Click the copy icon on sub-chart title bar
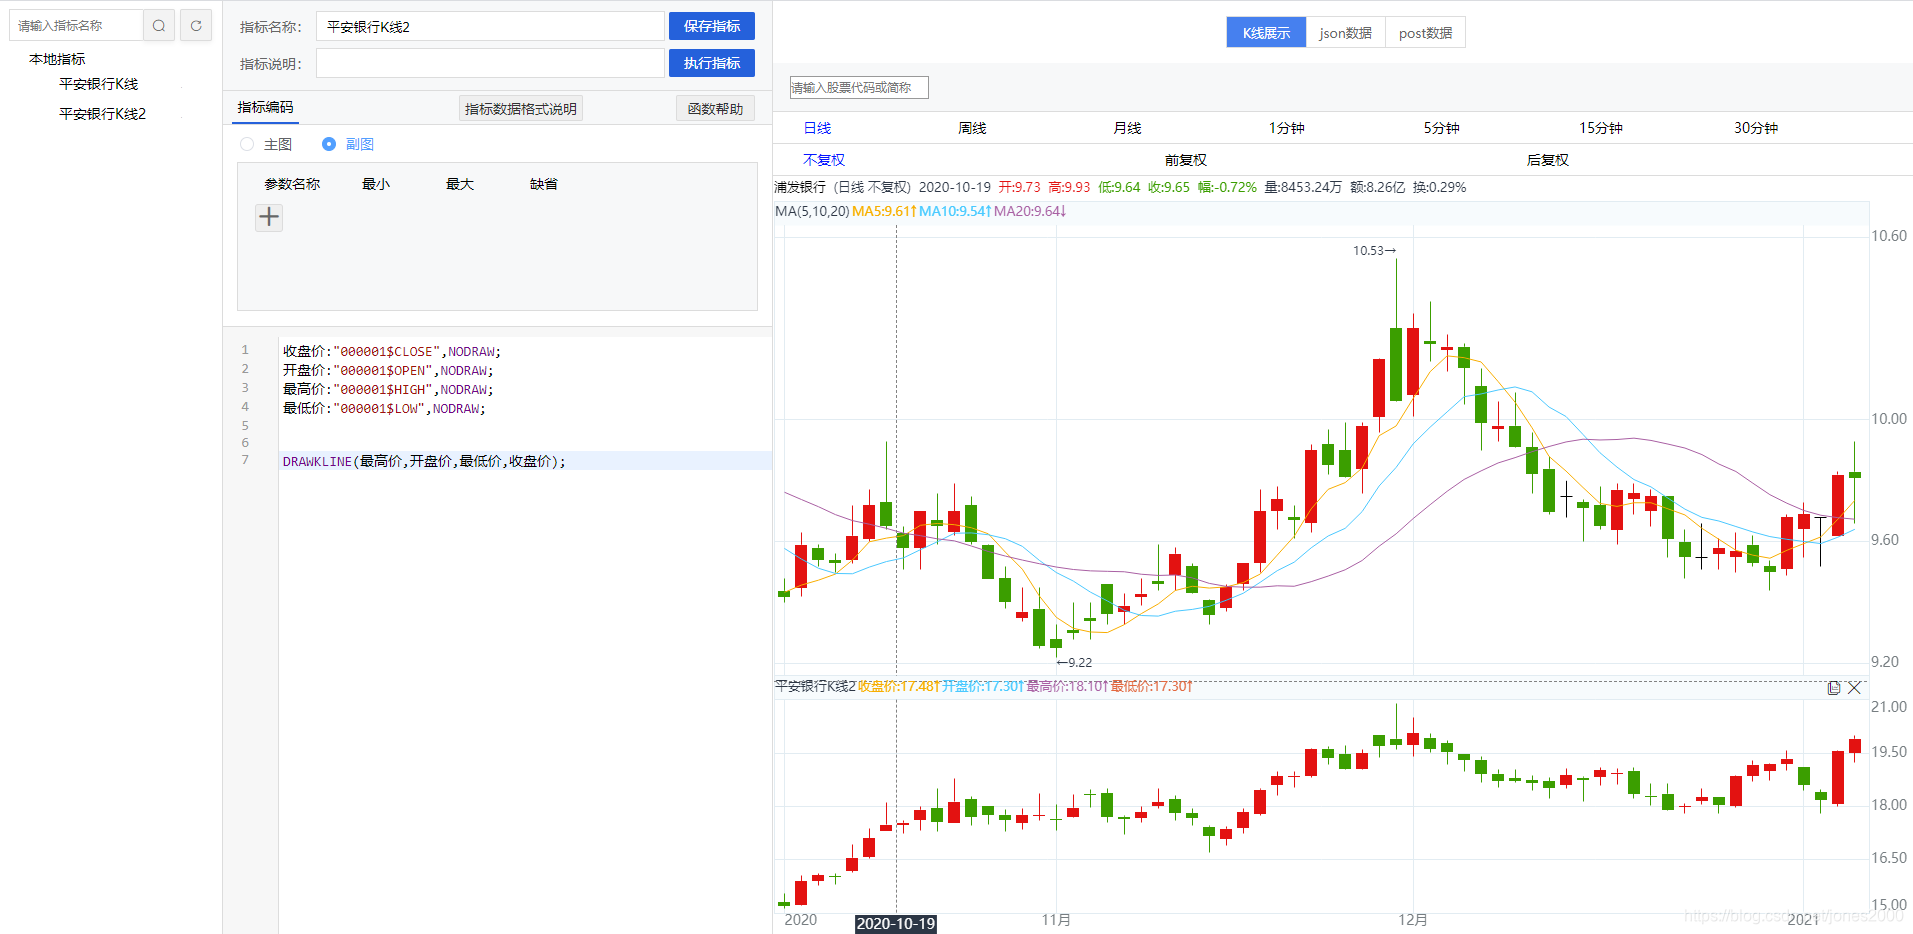The image size is (1913, 934). (x=1833, y=688)
